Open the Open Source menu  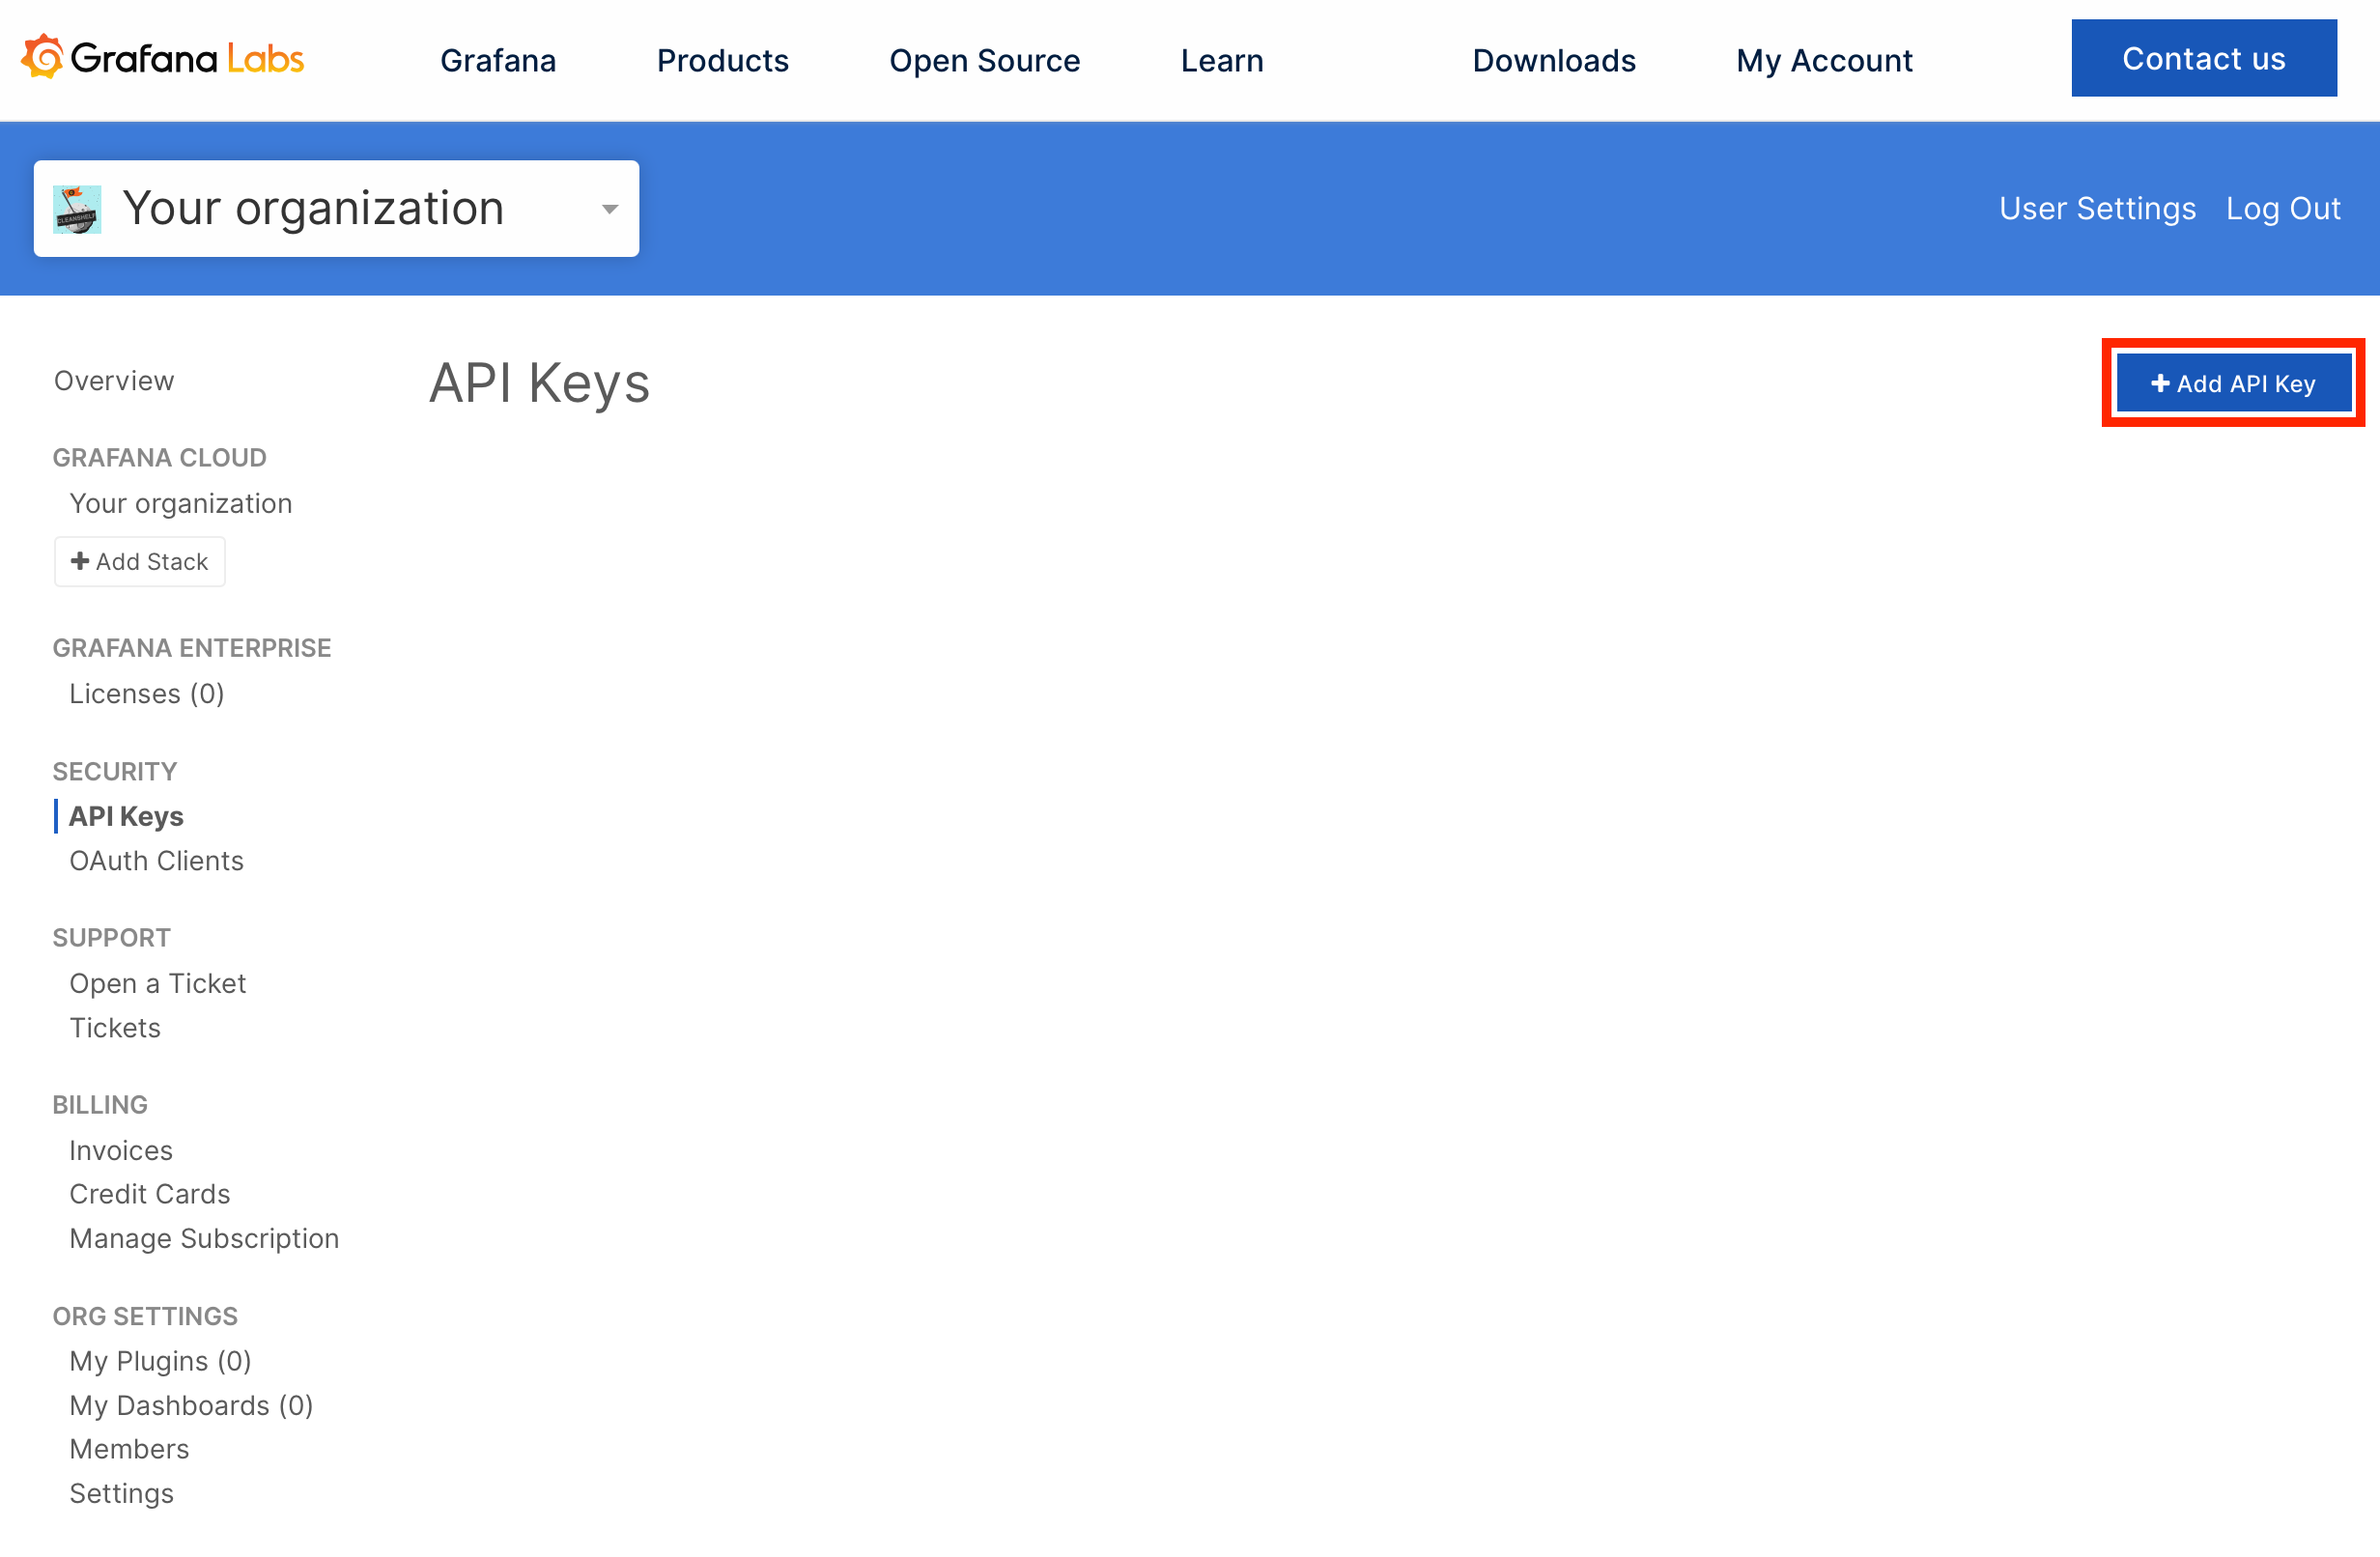point(984,60)
